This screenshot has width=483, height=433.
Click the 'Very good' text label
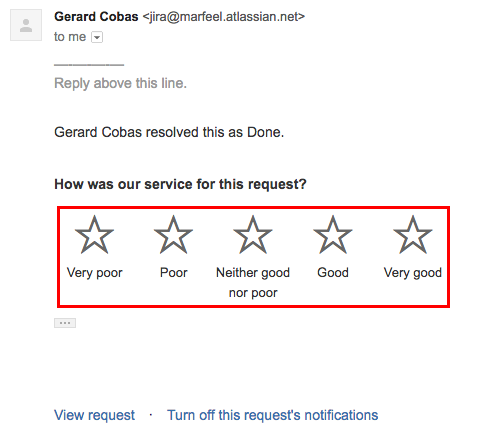tap(413, 273)
